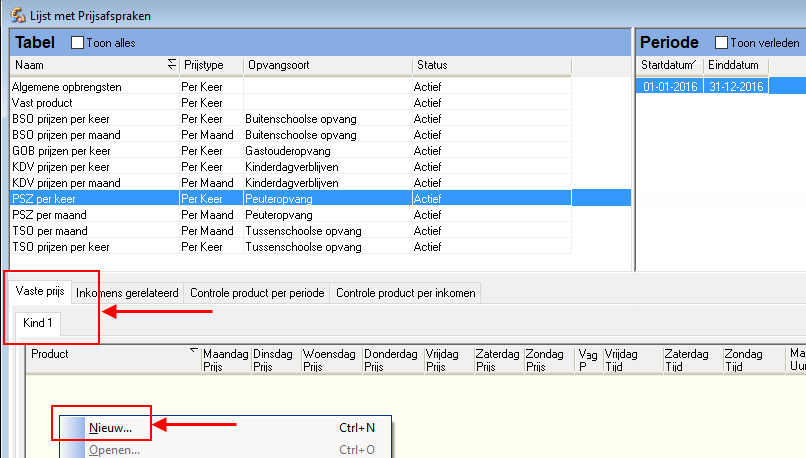This screenshot has height=458, width=806.
Task: Sort the period list by Startdatum
Action: pyautogui.click(x=668, y=65)
